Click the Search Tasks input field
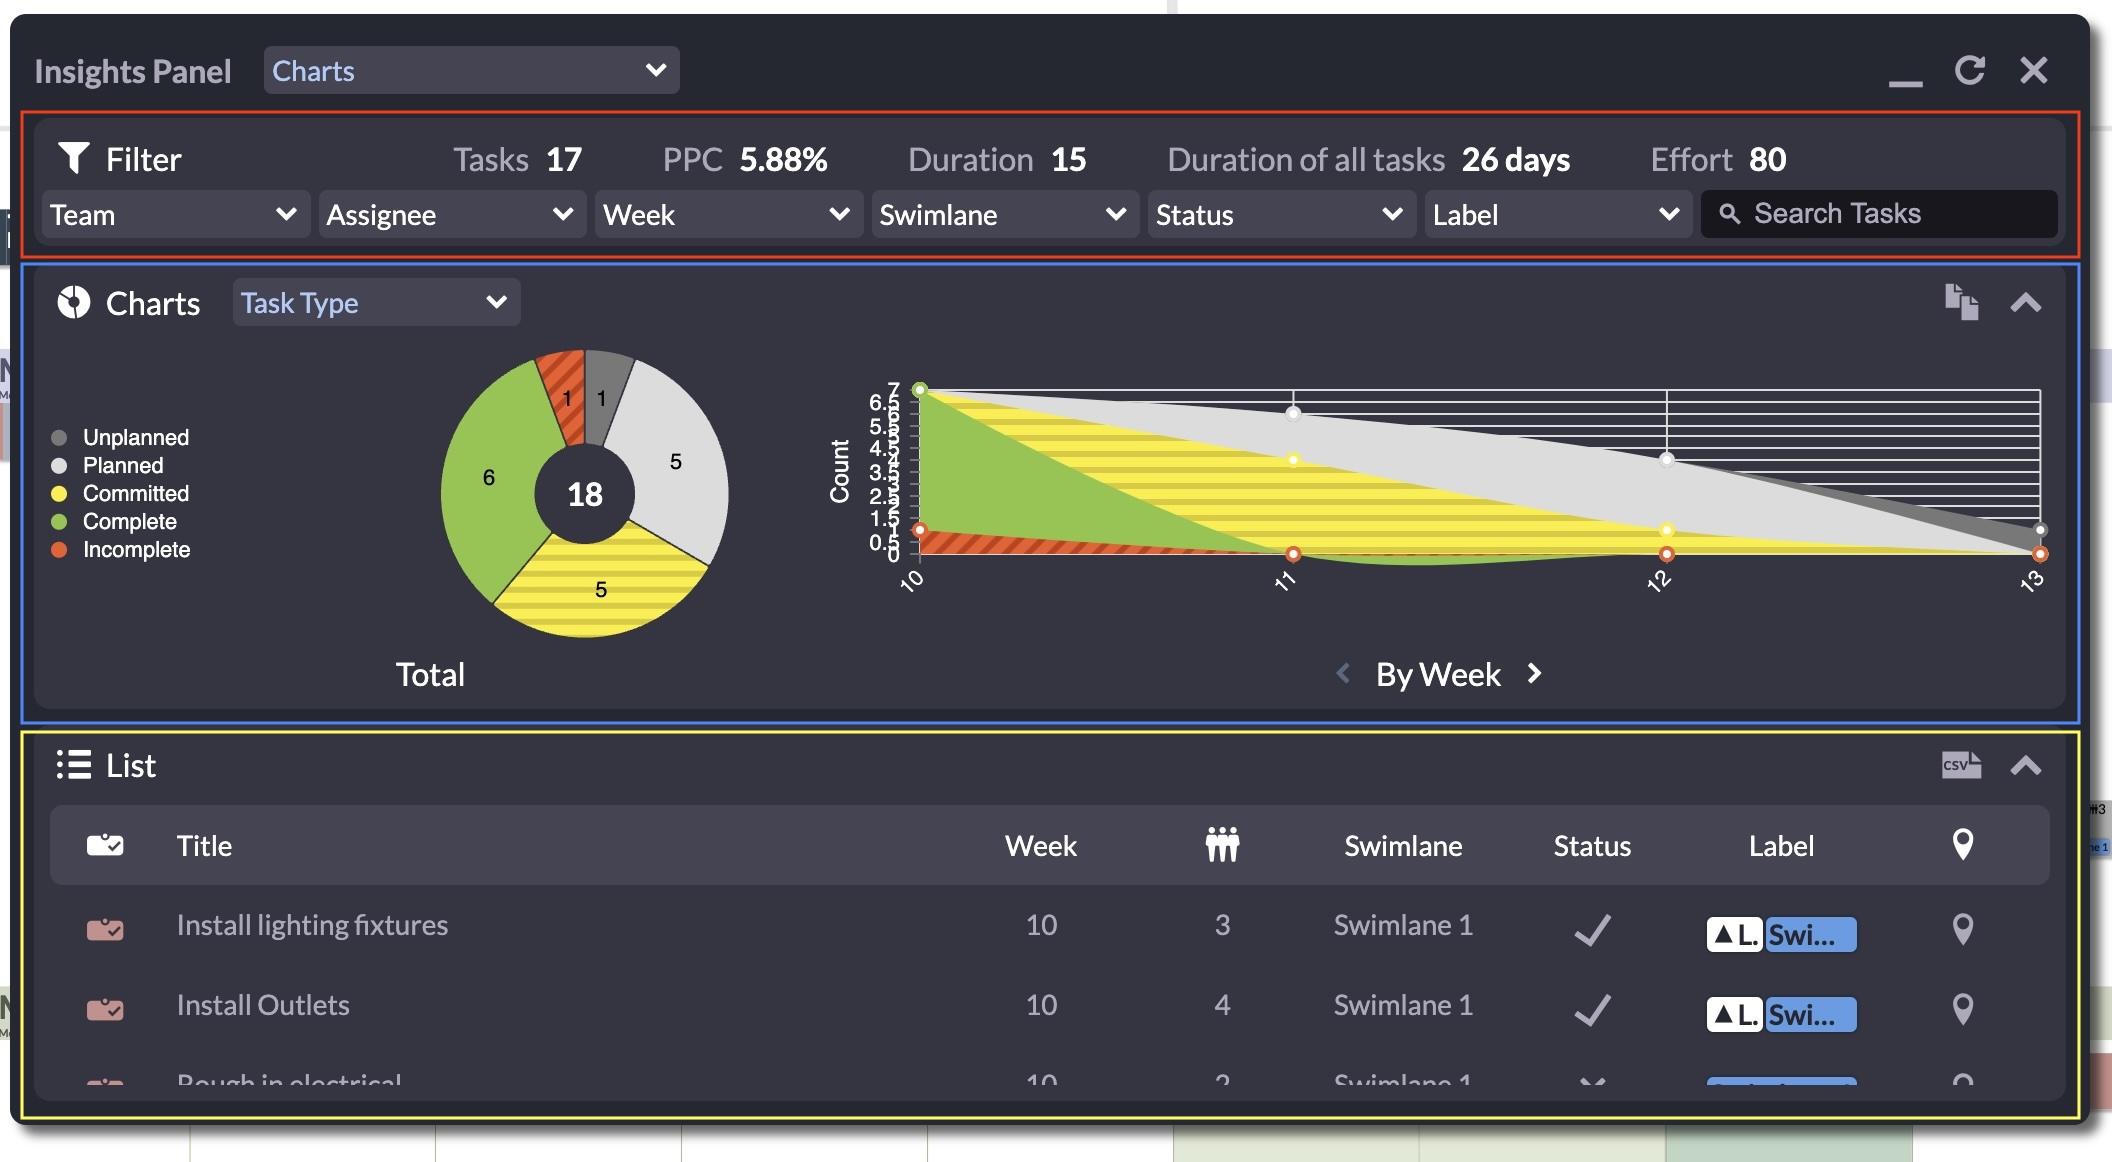The width and height of the screenshot is (2112, 1162). click(x=1880, y=213)
